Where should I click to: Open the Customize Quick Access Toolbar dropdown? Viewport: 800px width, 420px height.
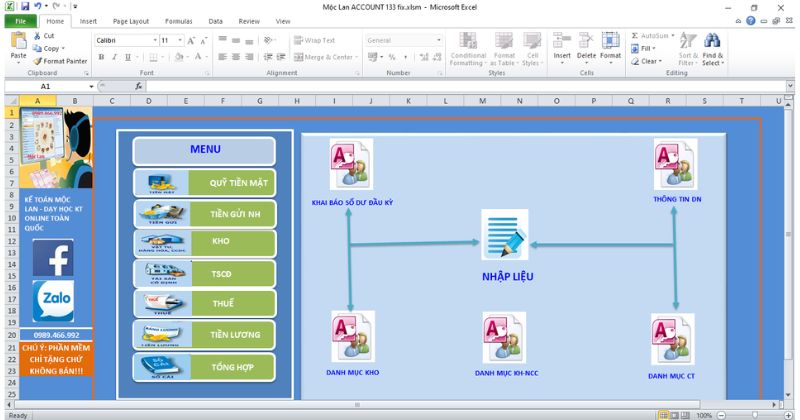click(x=75, y=7)
